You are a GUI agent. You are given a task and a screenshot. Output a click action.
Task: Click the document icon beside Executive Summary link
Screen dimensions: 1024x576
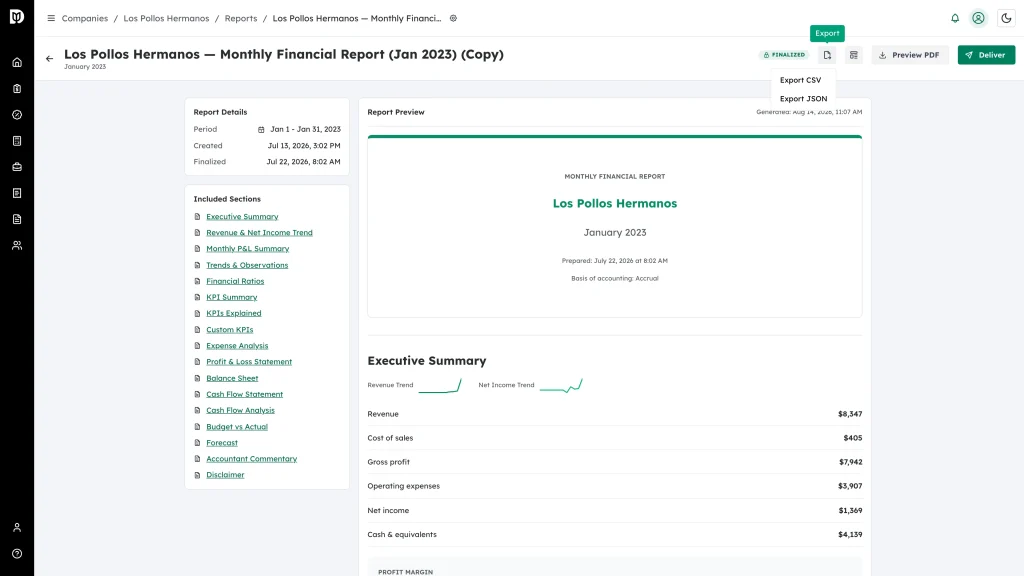click(x=197, y=217)
